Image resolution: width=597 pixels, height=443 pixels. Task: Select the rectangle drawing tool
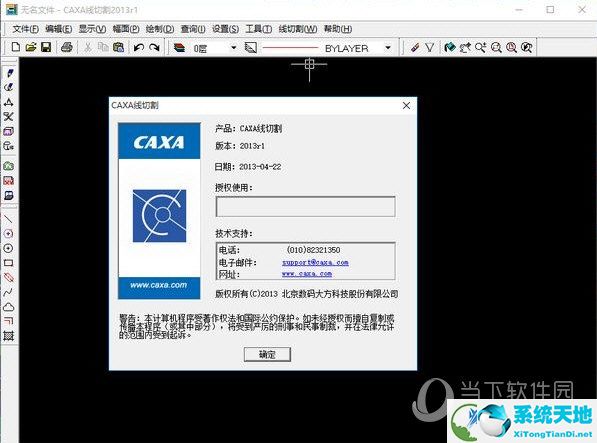[9, 263]
